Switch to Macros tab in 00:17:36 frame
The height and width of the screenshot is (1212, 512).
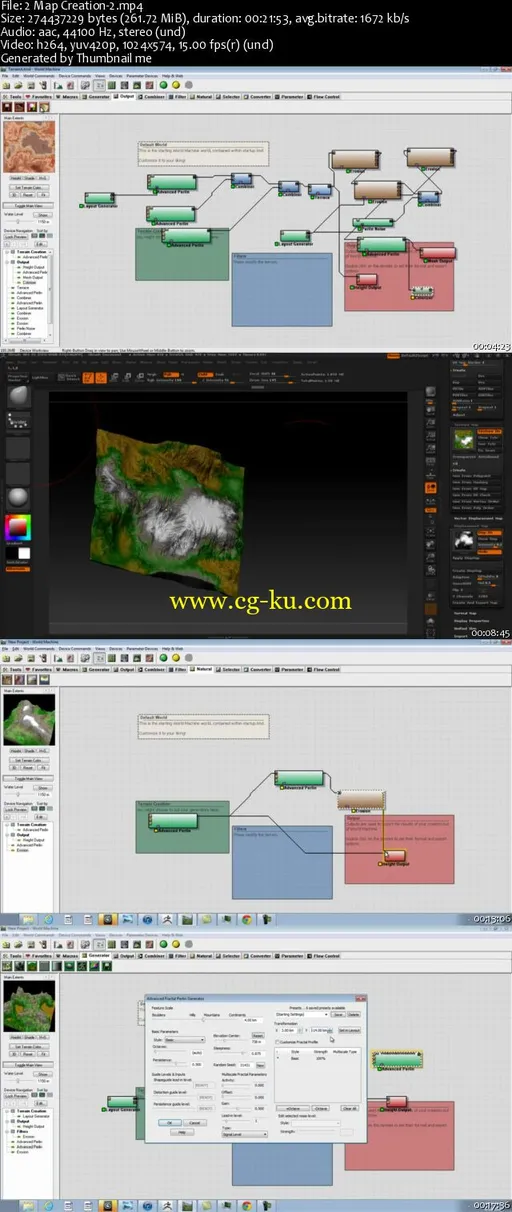pos(66,955)
